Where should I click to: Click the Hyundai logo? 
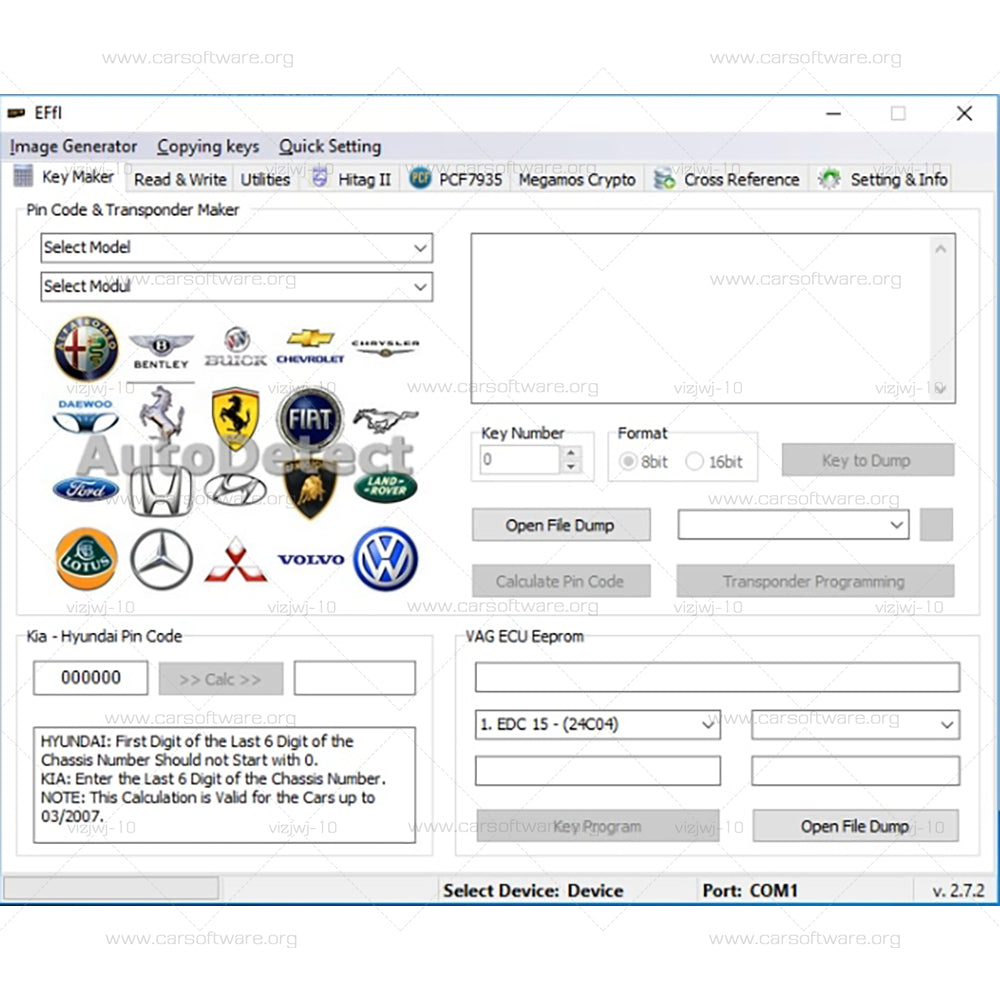[235, 490]
